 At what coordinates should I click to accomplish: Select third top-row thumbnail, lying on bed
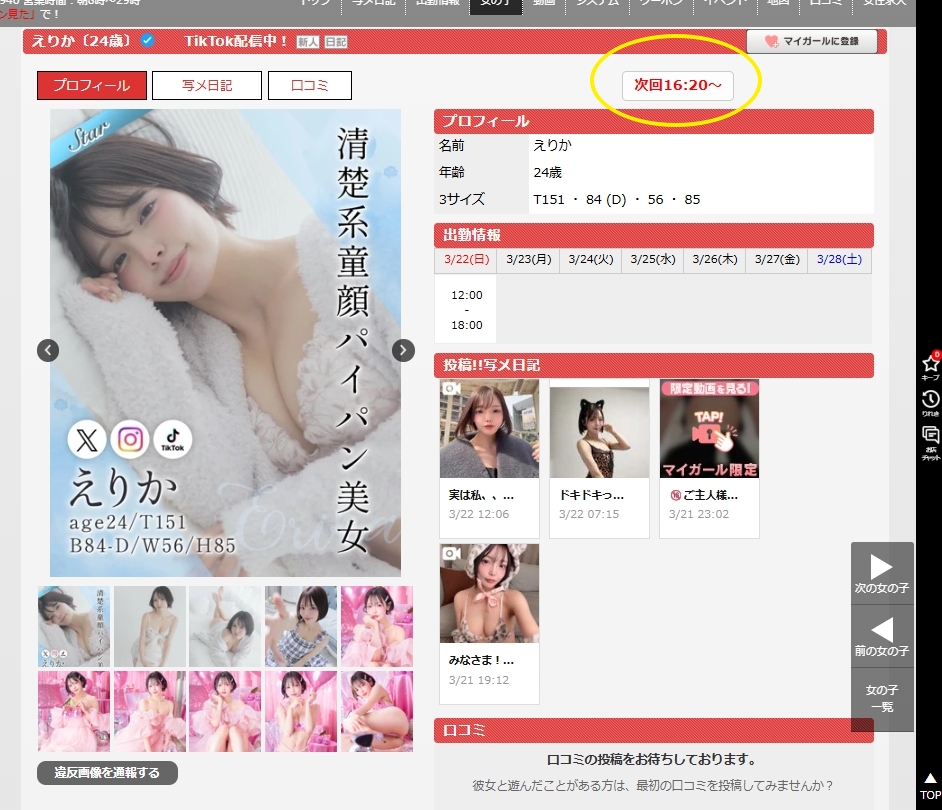pos(225,627)
